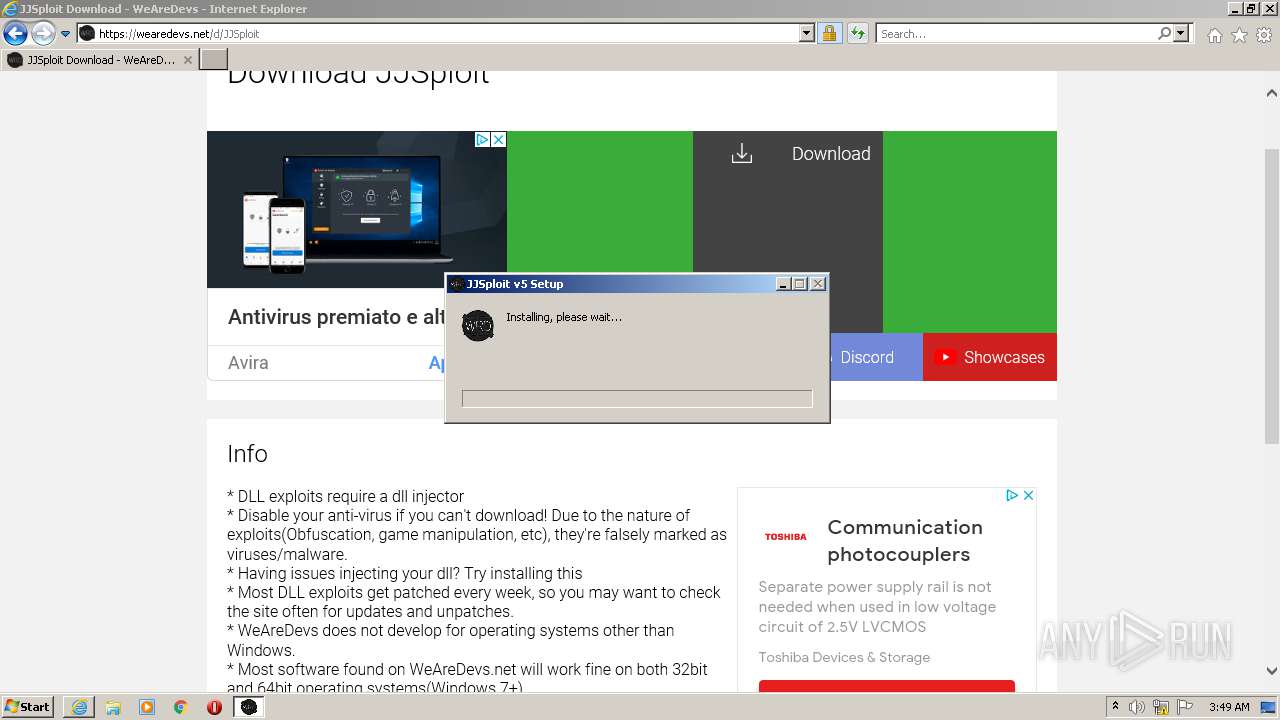Click the download arrow icon
This screenshot has width=1280, height=720.
pyautogui.click(x=741, y=153)
